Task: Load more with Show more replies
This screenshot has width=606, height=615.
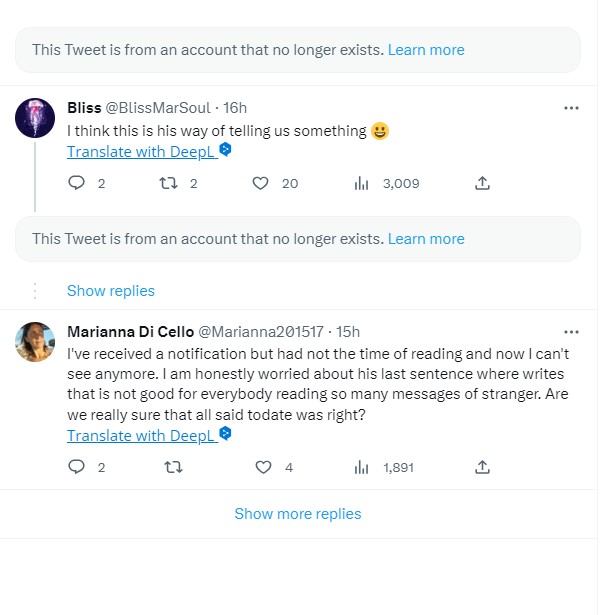Action: click(x=297, y=514)
